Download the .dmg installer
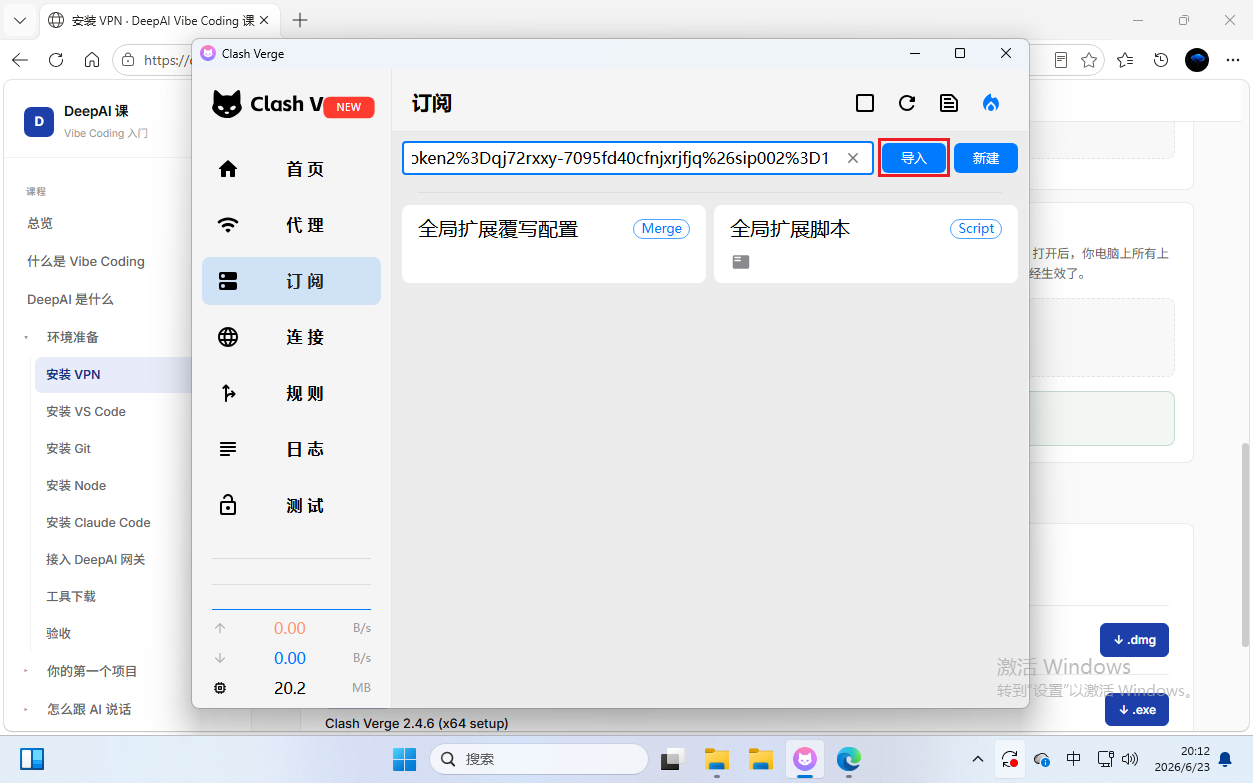Screen dimensions: 1253x783 1134,640
